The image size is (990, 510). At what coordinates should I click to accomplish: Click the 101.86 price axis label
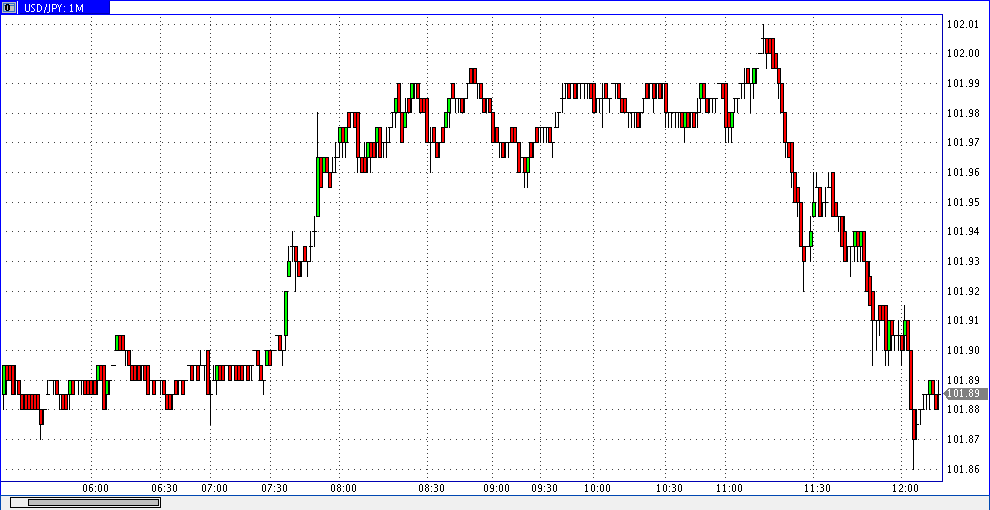(963, 469)
